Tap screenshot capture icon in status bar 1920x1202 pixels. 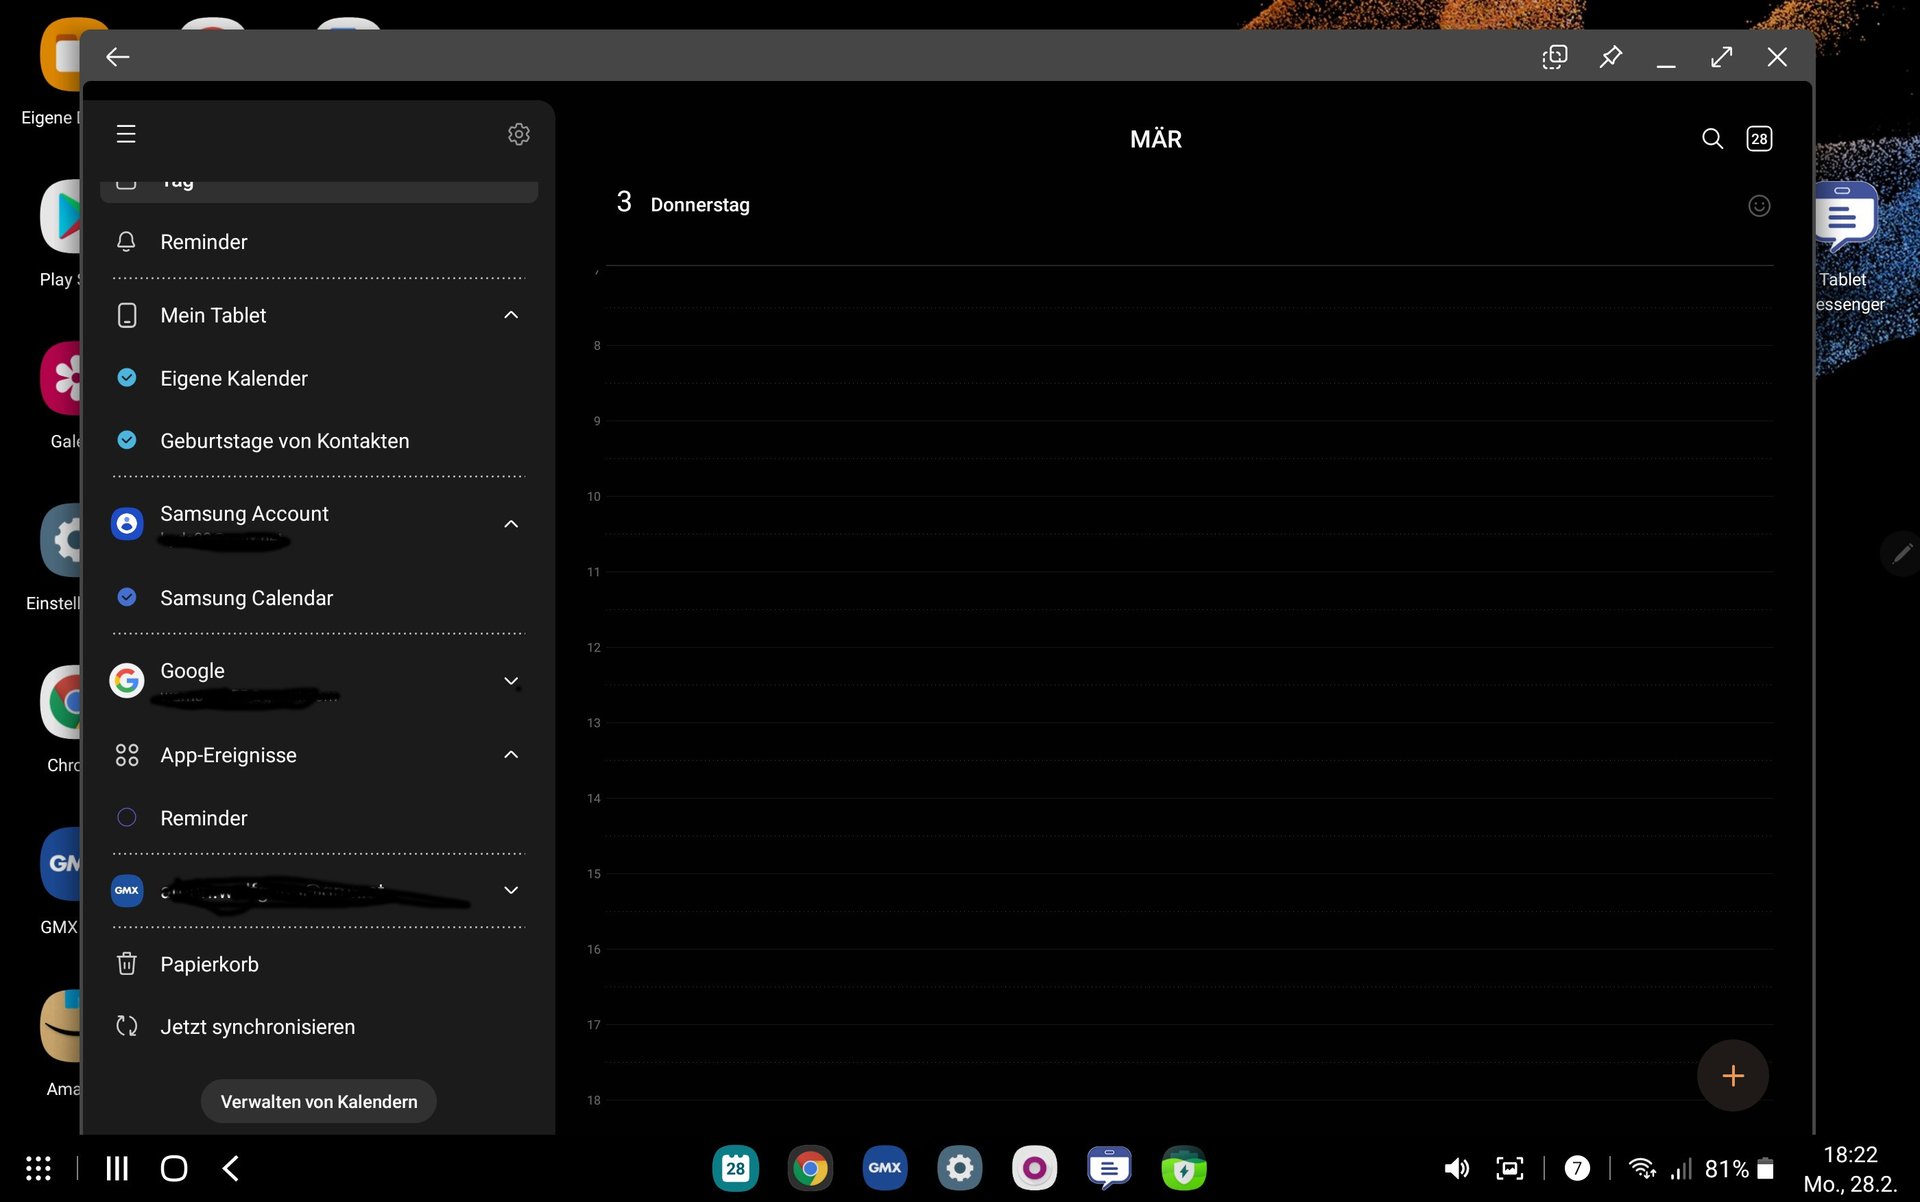point(1509,1168)
